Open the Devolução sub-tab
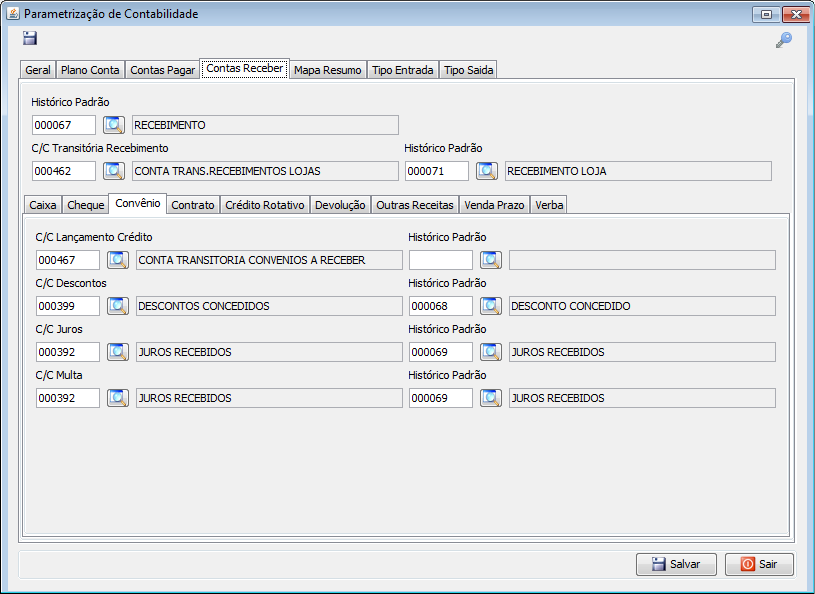The image size is (815, 594). pos(340,205)
